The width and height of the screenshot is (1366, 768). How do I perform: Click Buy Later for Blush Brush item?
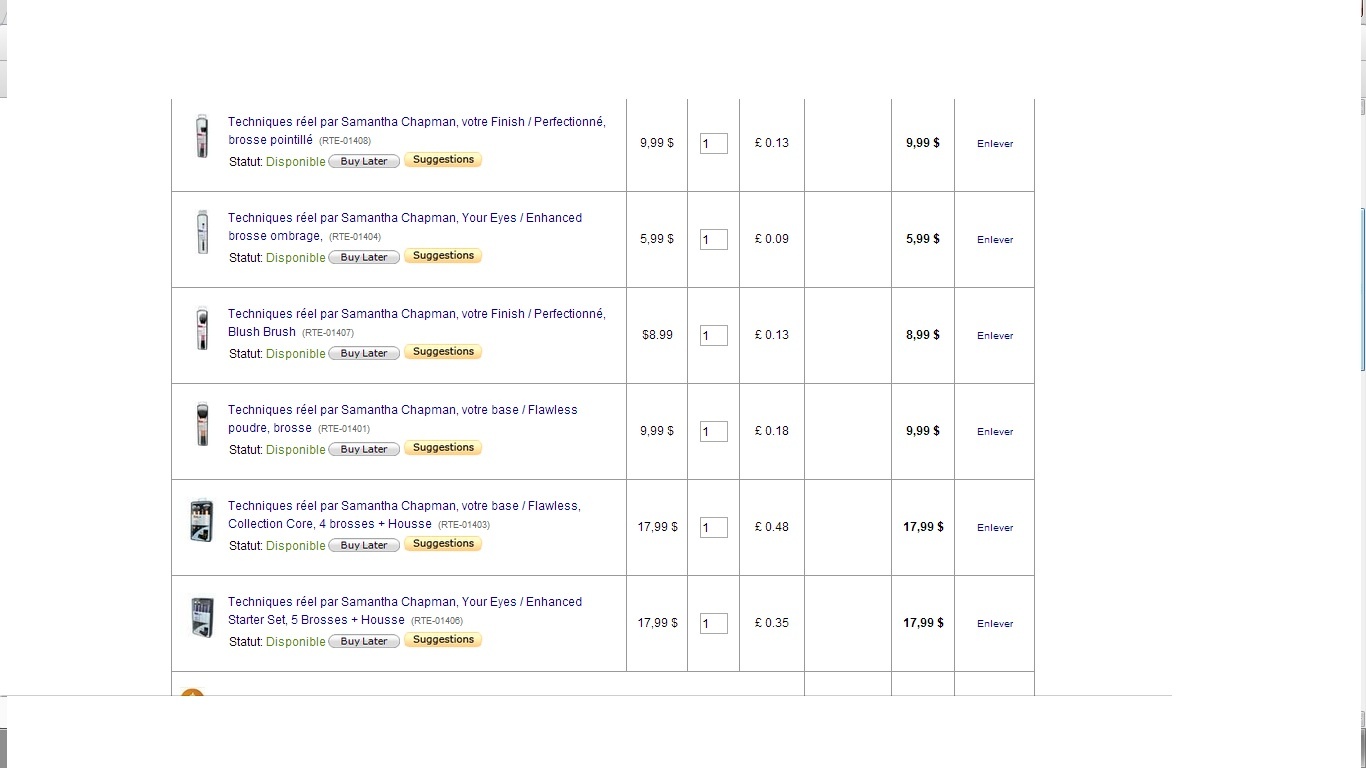(364, 353)
